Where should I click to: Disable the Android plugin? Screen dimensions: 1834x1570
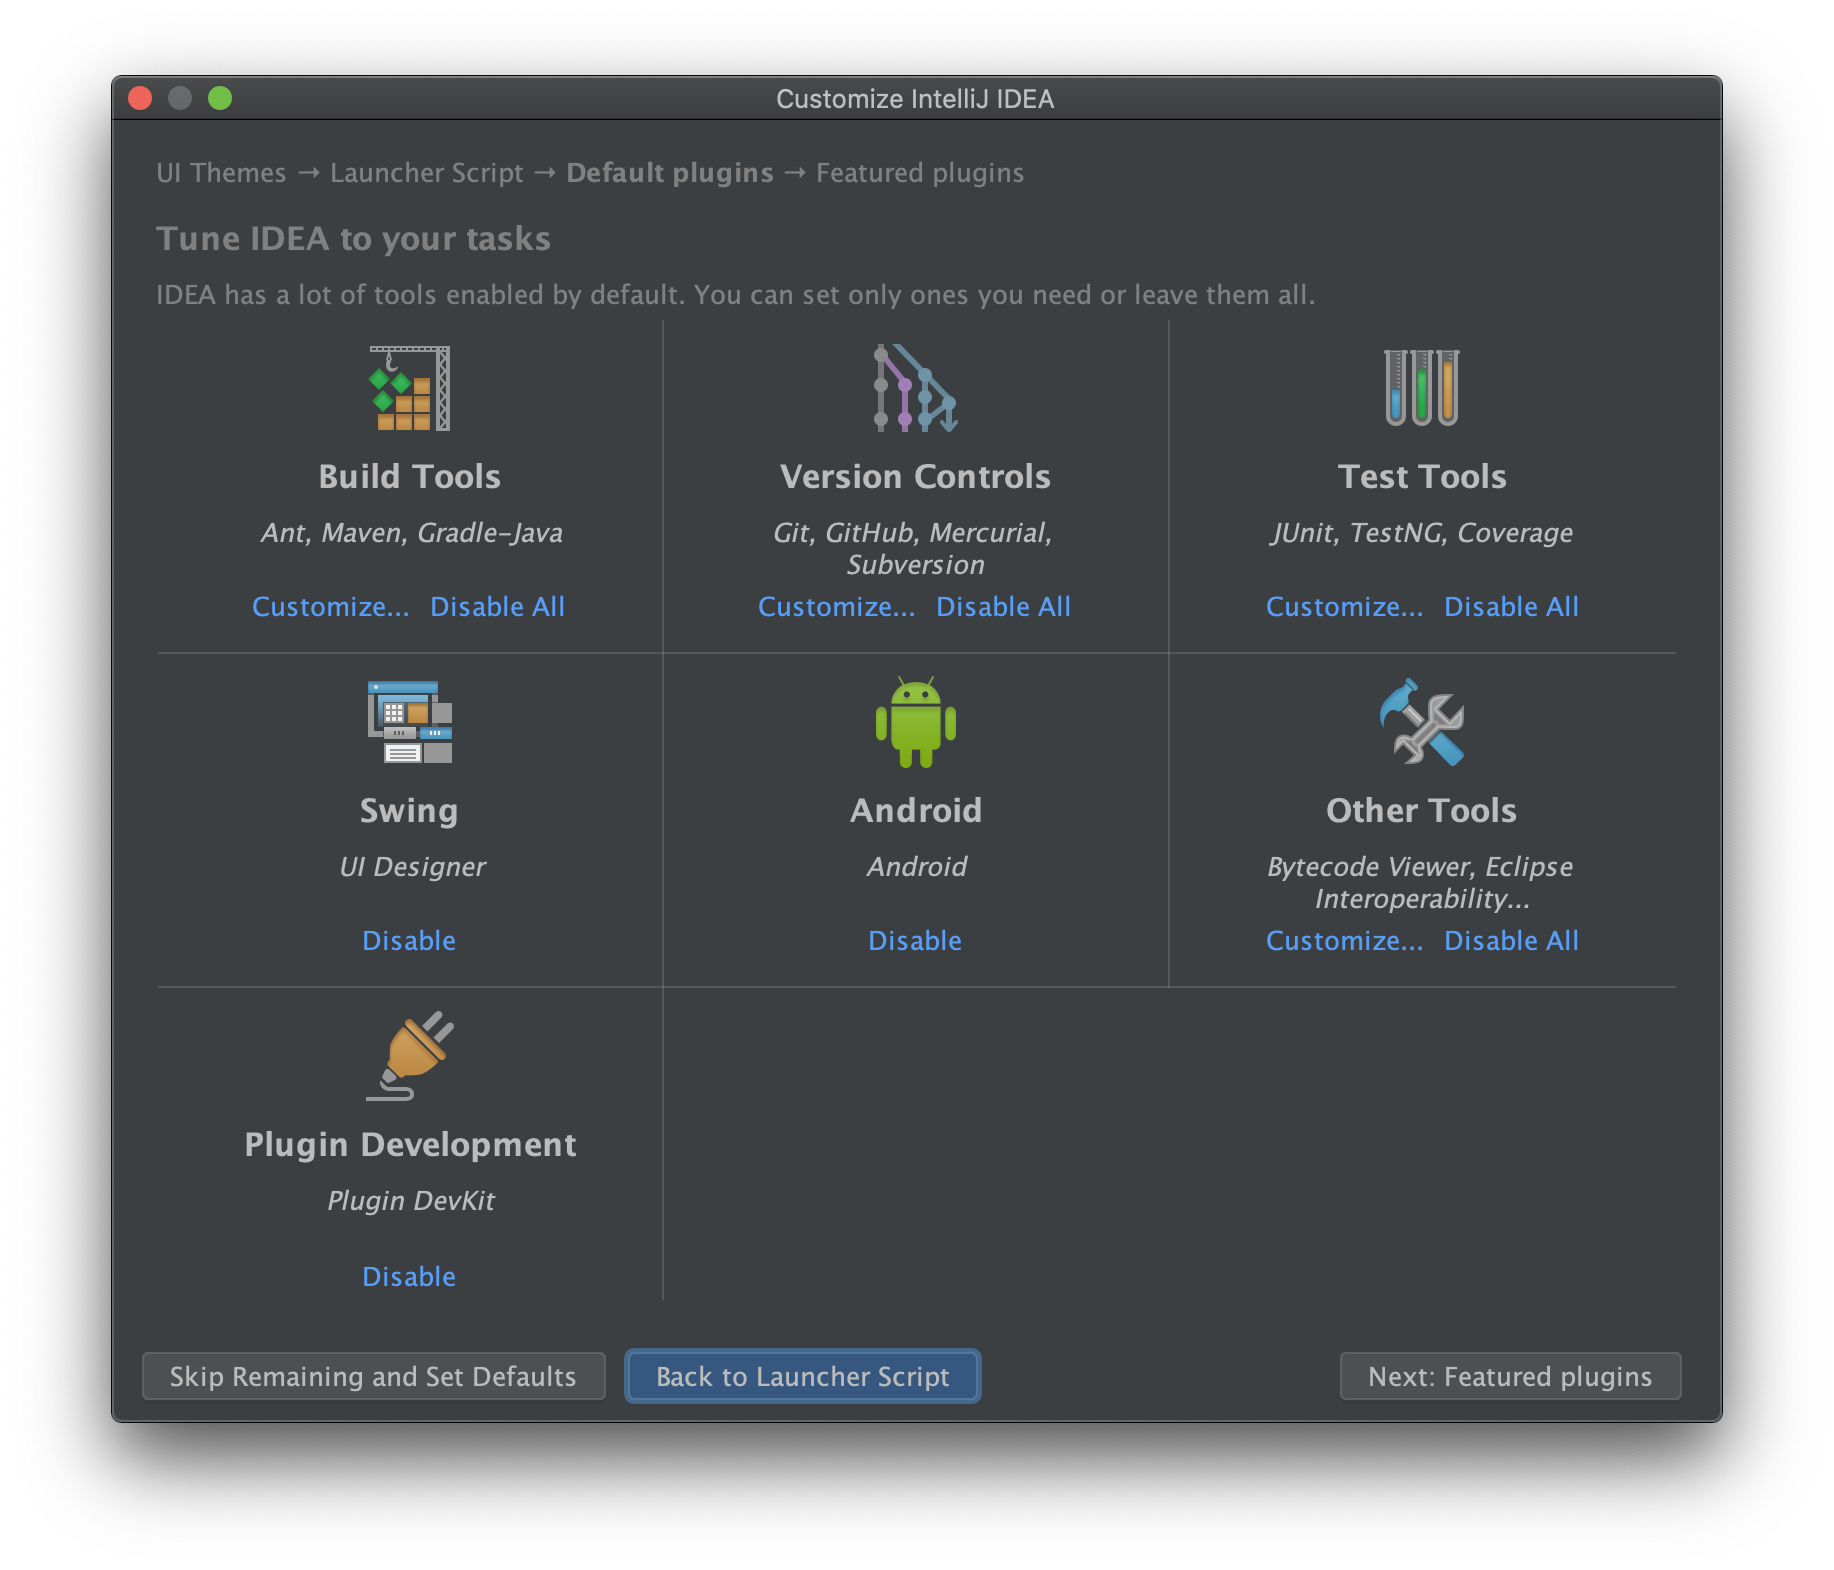tap(915, 941)
